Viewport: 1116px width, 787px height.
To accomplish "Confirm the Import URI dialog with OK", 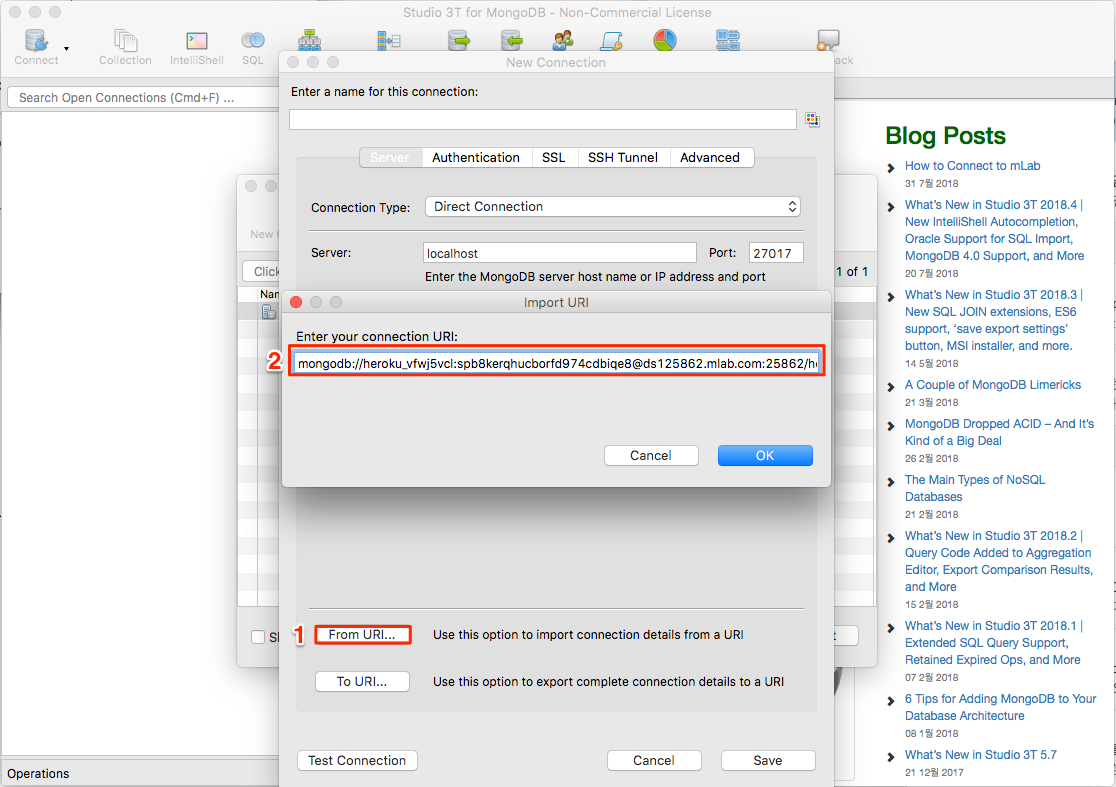I will pyautogui.click(x=765, y=455).
